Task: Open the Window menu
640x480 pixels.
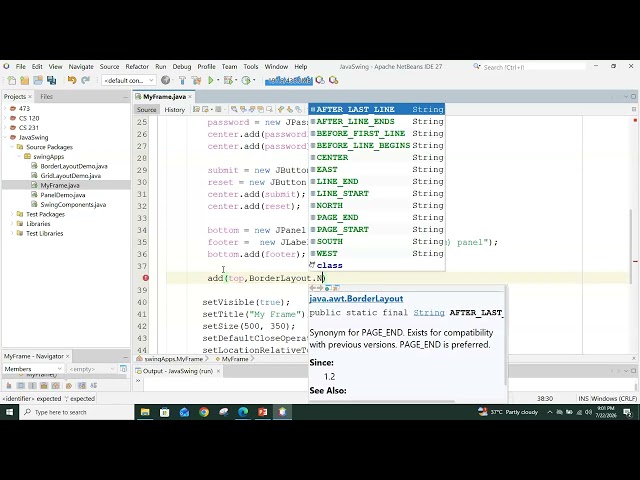Action: (x=276, y=67)
